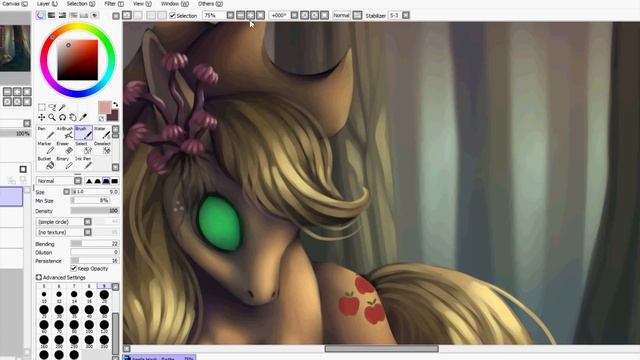Screen dimensions: 640x360
Task: Adjust the Persistence slider
Action: click(95, 261)
